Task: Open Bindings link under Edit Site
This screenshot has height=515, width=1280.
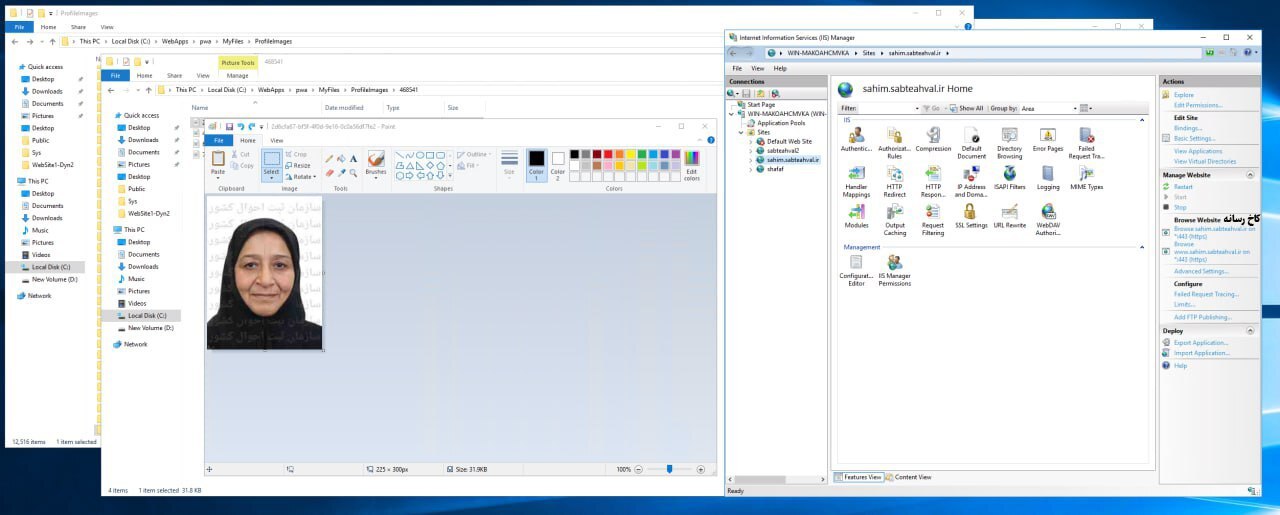Action: pyautogui.click(x=1188, y=128)
